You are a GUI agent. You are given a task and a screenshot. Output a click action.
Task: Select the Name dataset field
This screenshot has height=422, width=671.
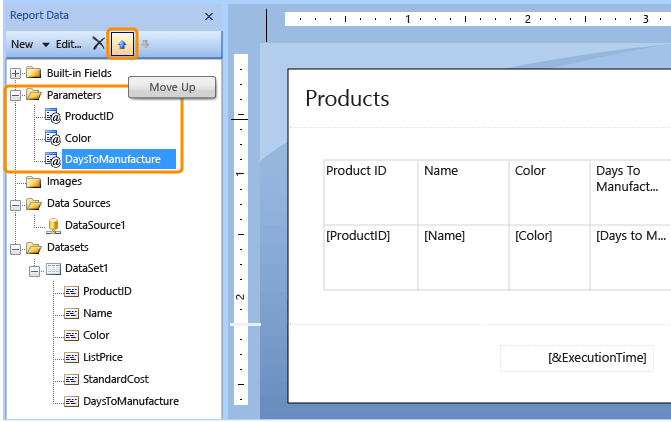(98, 313)
